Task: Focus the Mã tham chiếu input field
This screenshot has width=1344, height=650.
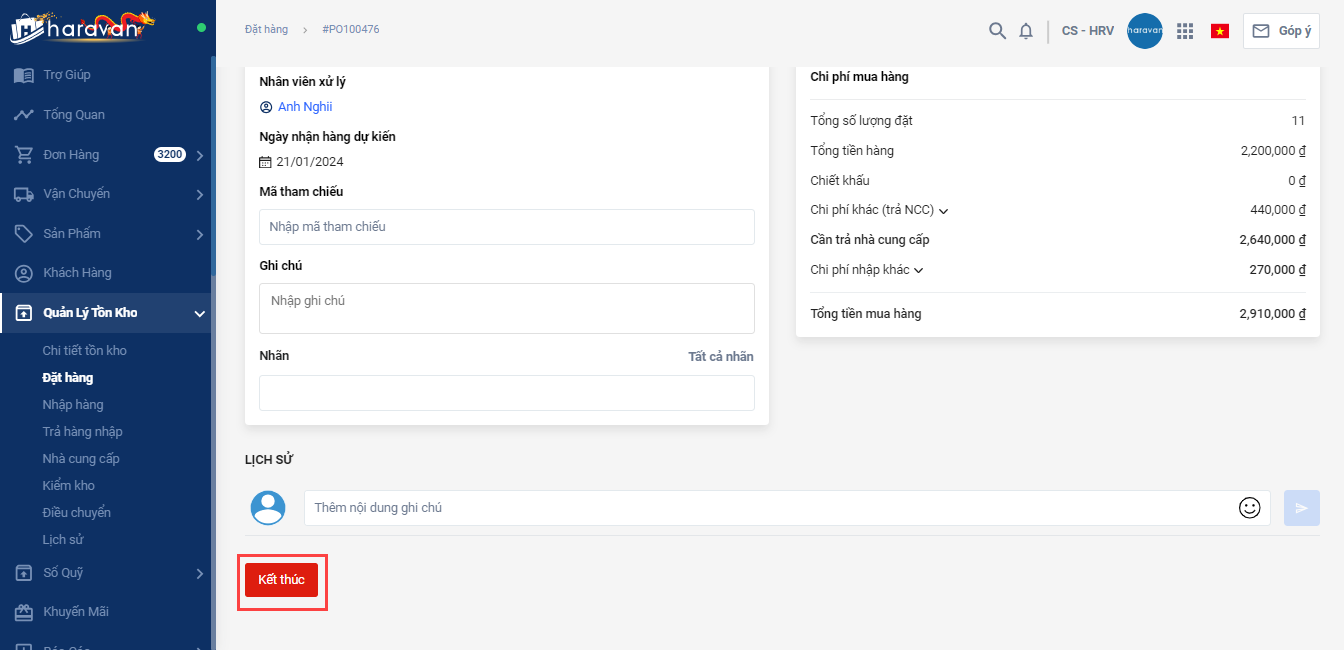Action: point(506,227)
